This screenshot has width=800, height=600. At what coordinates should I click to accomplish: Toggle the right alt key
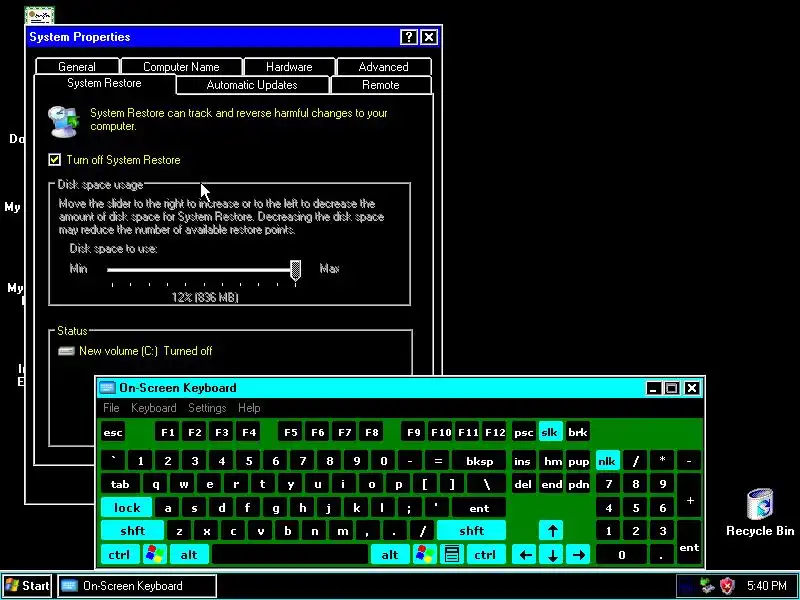pos(390,555)
